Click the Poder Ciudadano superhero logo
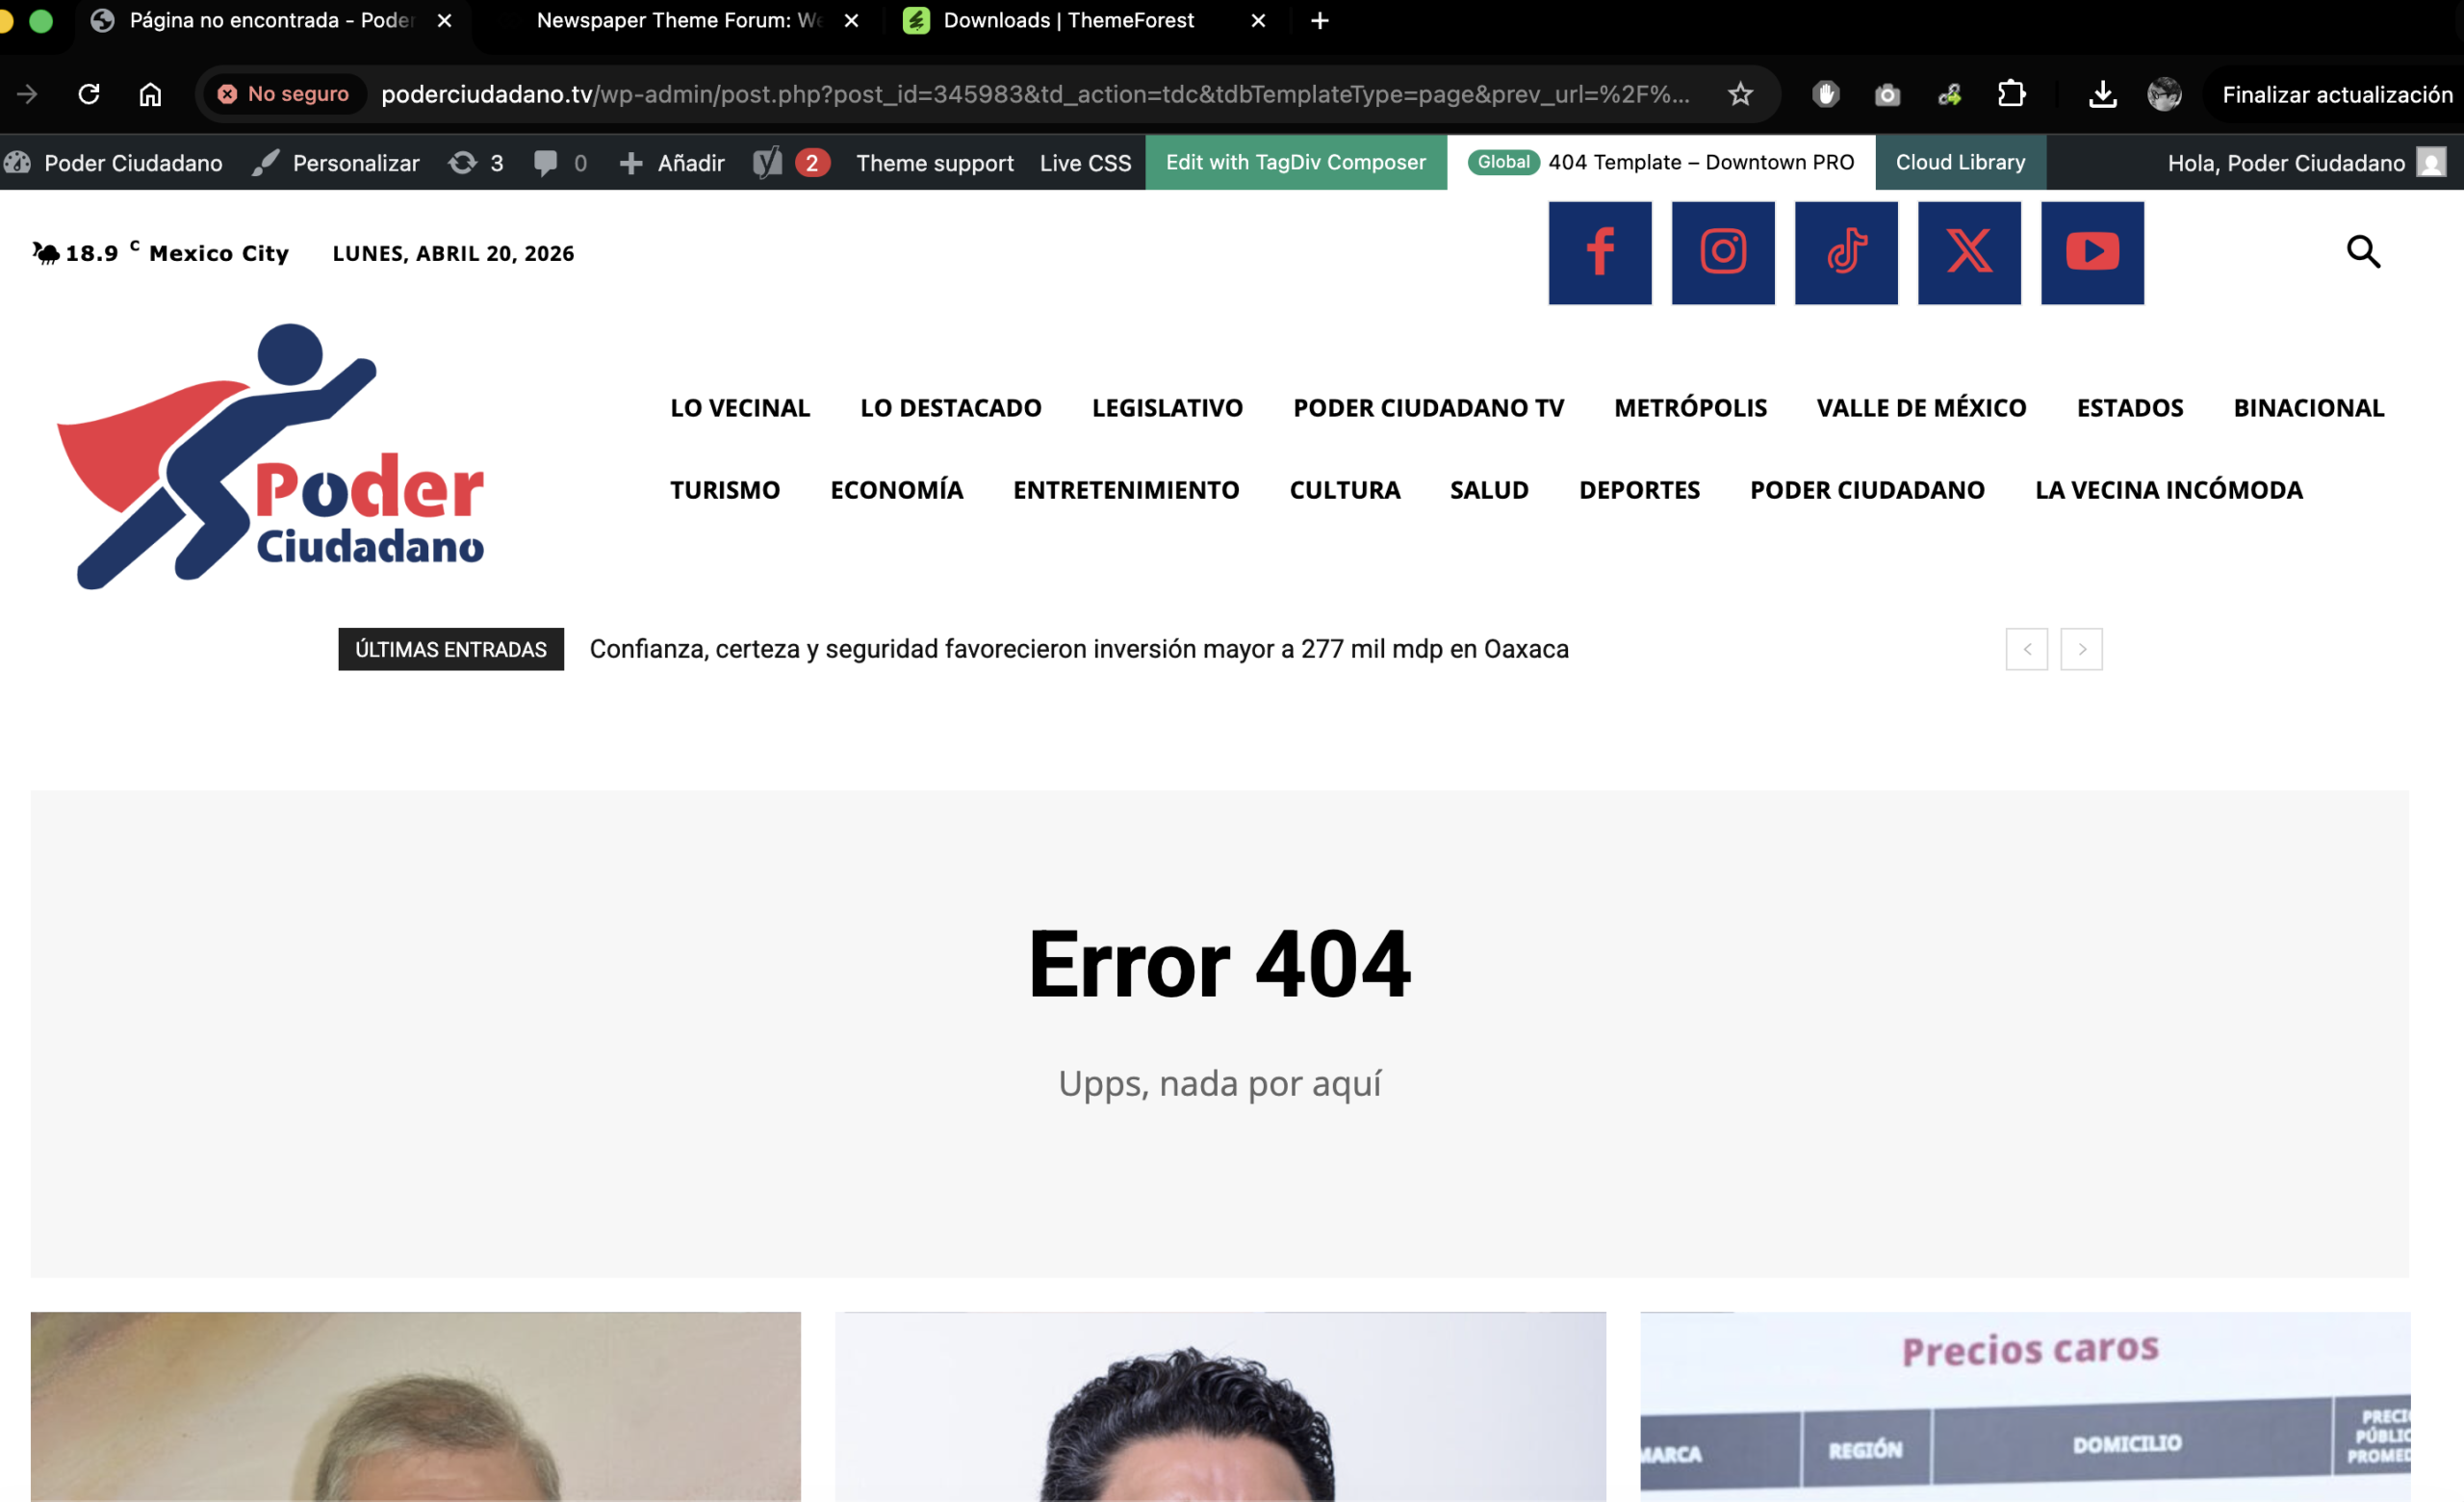The width and height of the screenshot is (2464, 1502). [271, 456]
